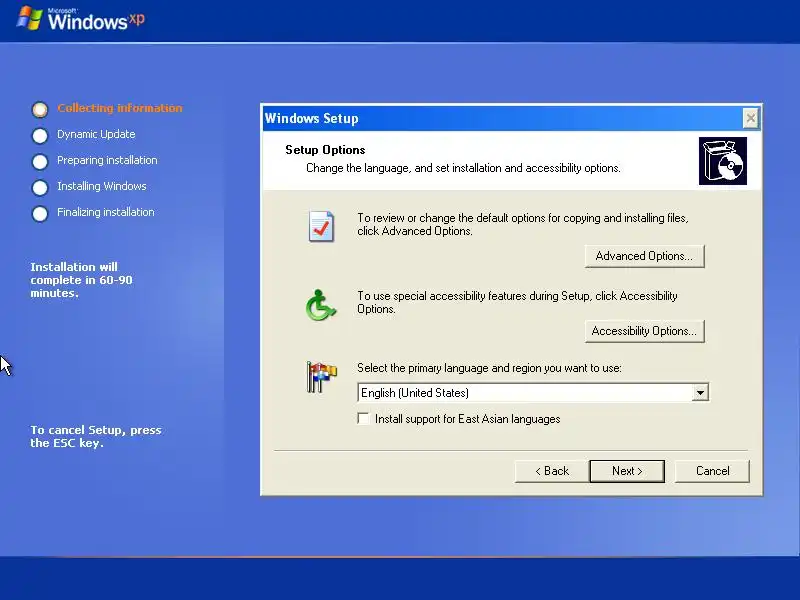Click the 'Preparing installation' text
The height and width of the screenshot is (600, 800).
(107, 160)
